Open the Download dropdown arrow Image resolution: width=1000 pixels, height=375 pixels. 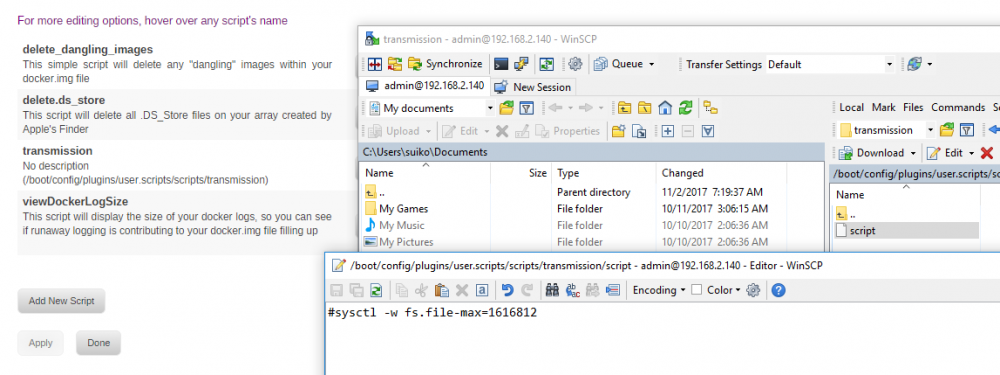point(913,153)
